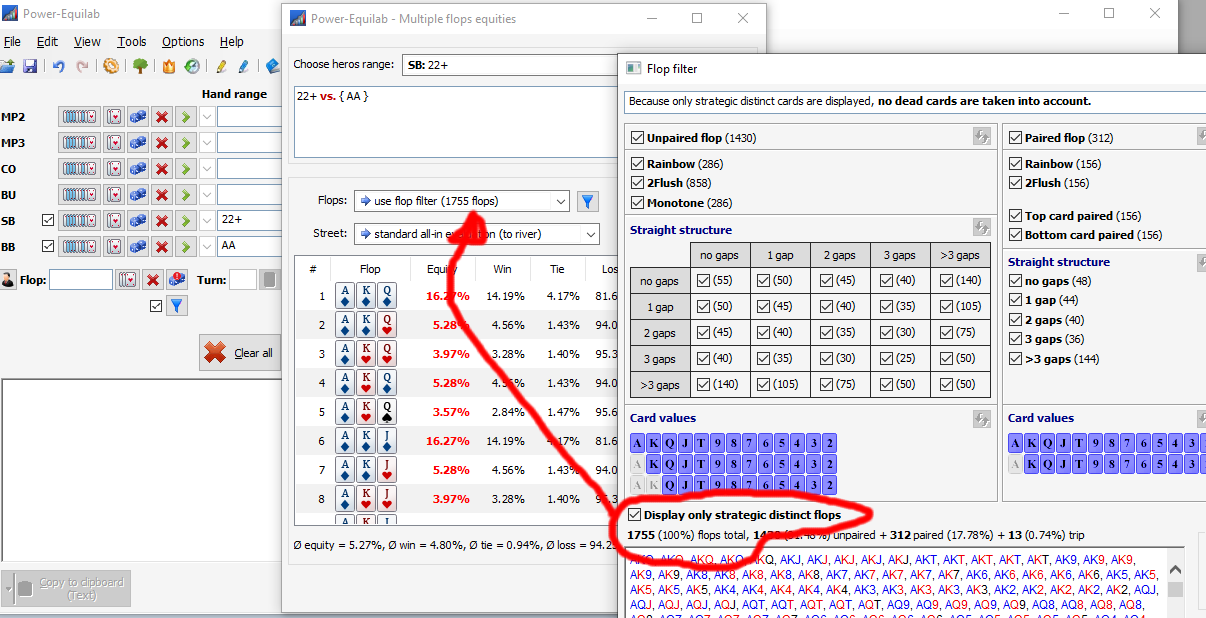Click Win column header in results table
The width and height of the screenshot is (1206, 618).
click(502, 269)
